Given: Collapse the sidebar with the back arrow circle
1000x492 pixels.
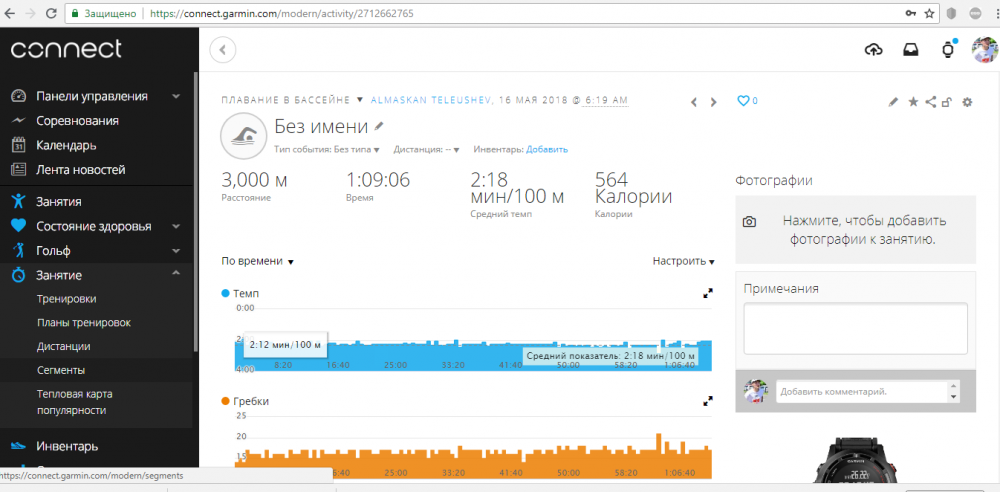Looking at the screenshot, I should (222, 49).
